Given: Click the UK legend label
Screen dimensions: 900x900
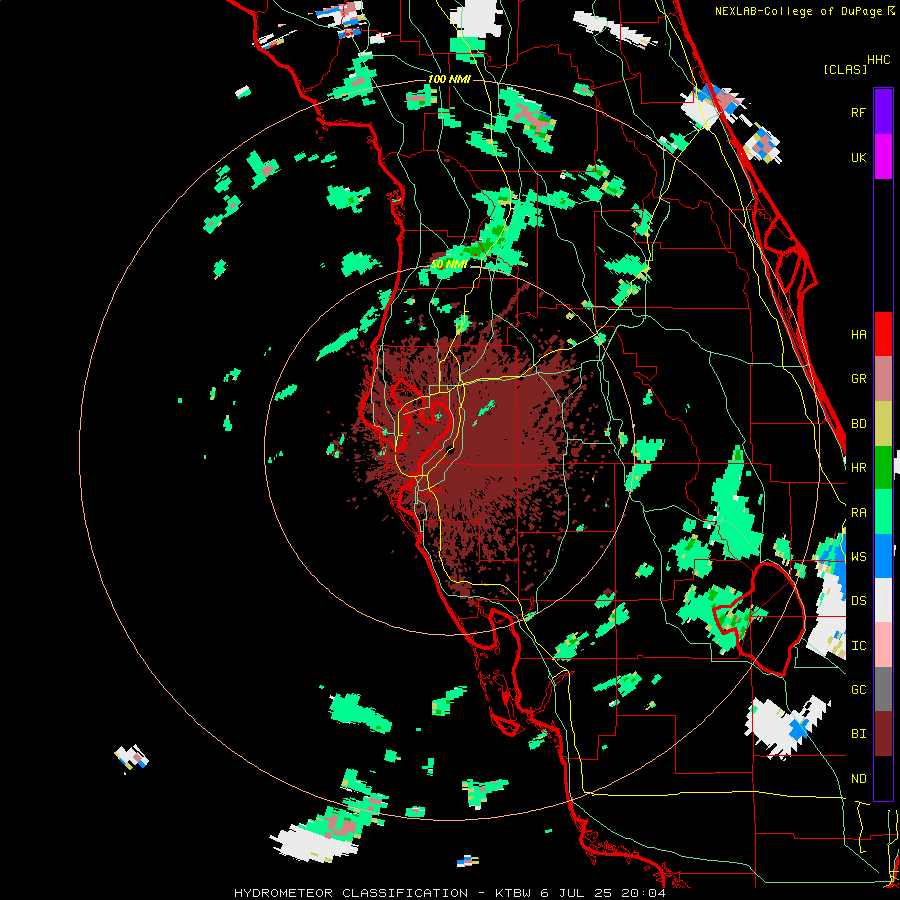Looking at the screenshot, I should (858, 157).
